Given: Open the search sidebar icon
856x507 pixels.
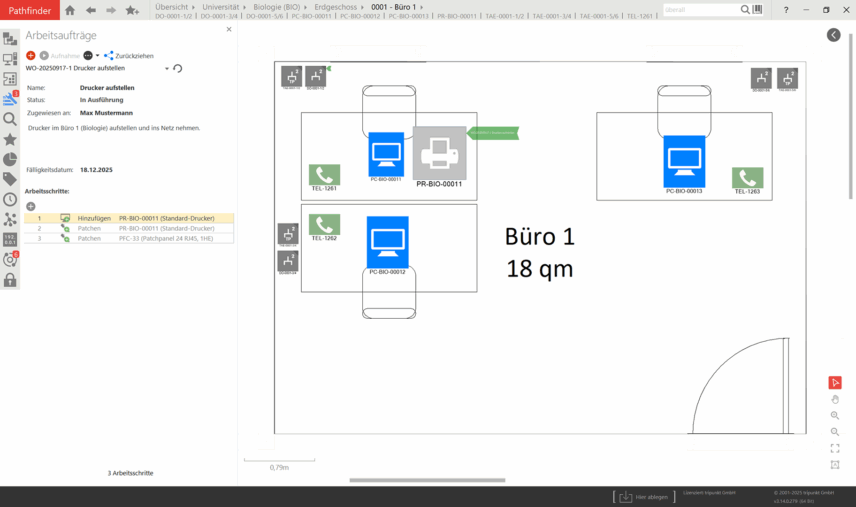Looking at the screenshot, I should coord(10,119).
